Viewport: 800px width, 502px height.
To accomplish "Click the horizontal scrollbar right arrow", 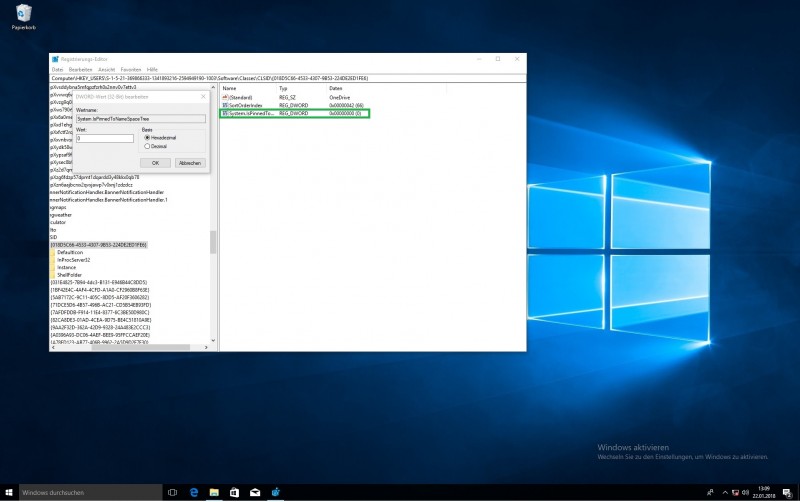I will (x=206, y=347).
